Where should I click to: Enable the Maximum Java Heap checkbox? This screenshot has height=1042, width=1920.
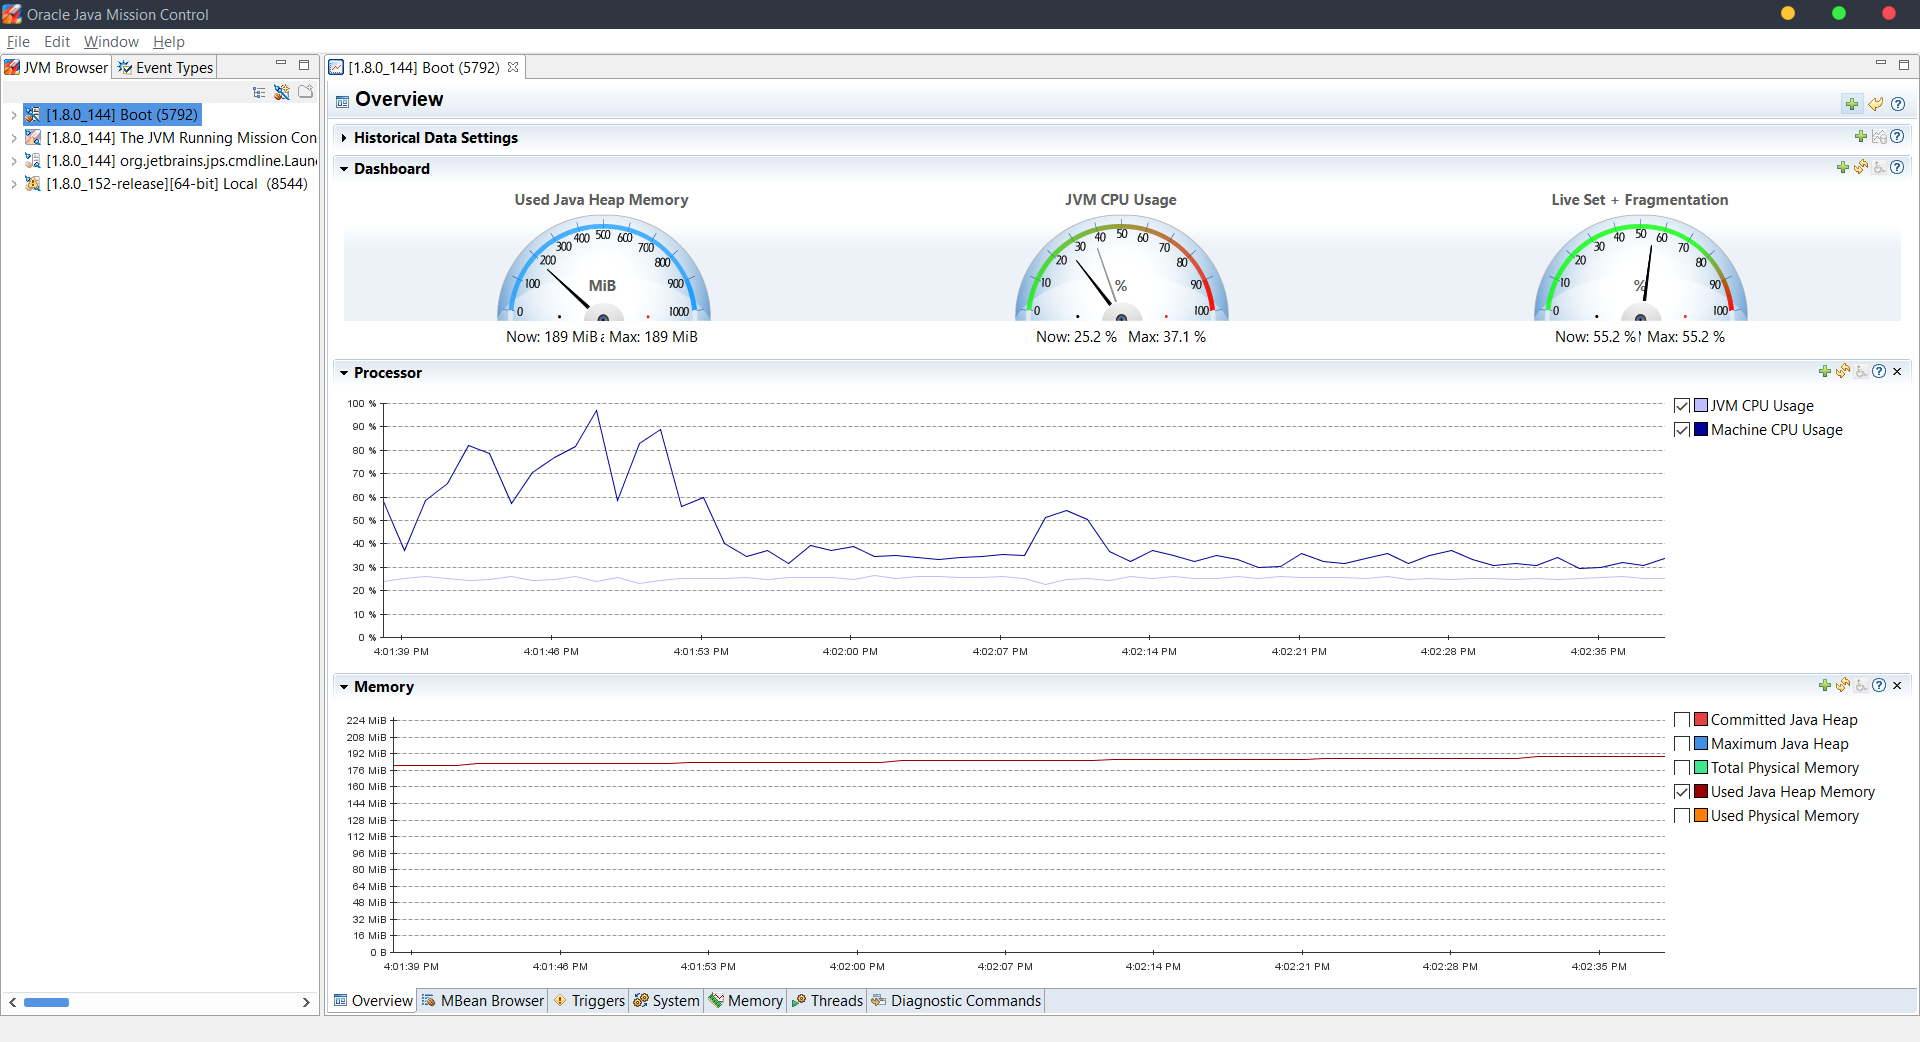coord(1682,744)
